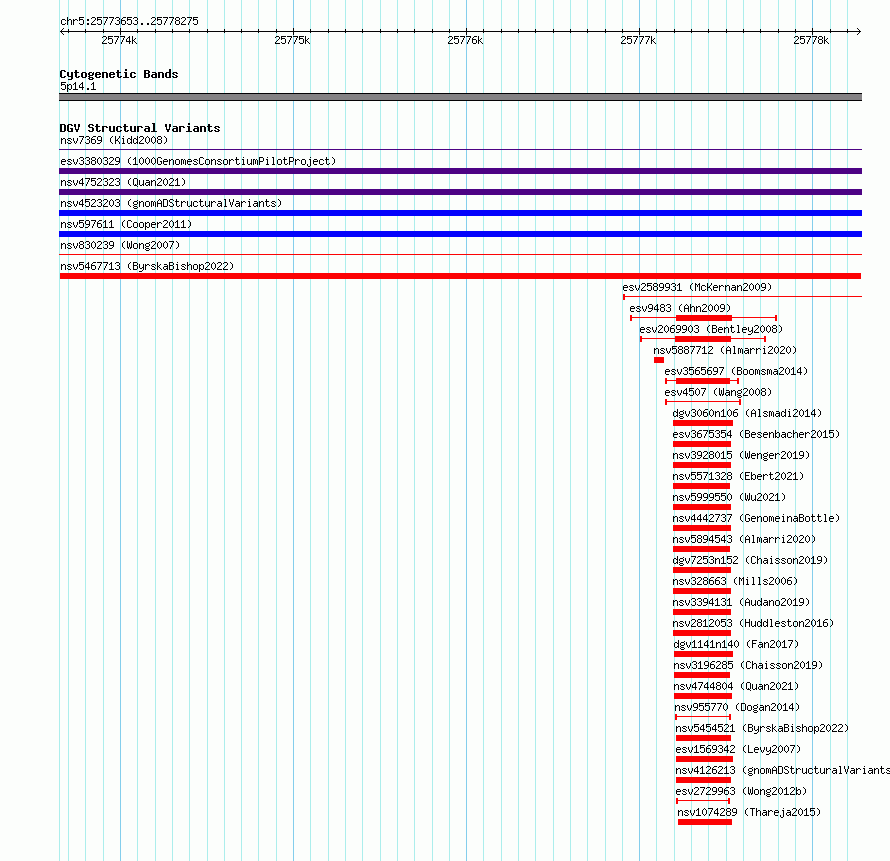Click nsv3394131 (Audano2019) variant
Image resolution: width=890 pixels, height=861 pixels.
741,602
